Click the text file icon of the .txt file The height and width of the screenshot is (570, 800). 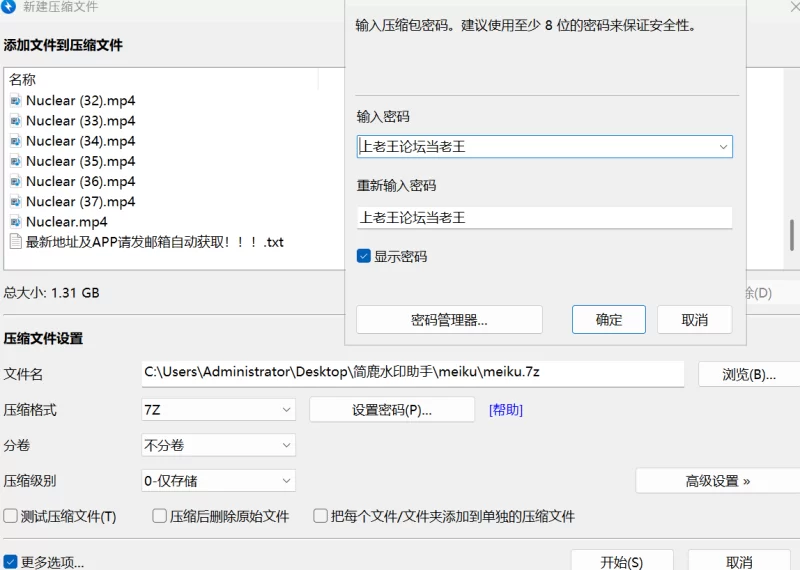pos(16,241)
